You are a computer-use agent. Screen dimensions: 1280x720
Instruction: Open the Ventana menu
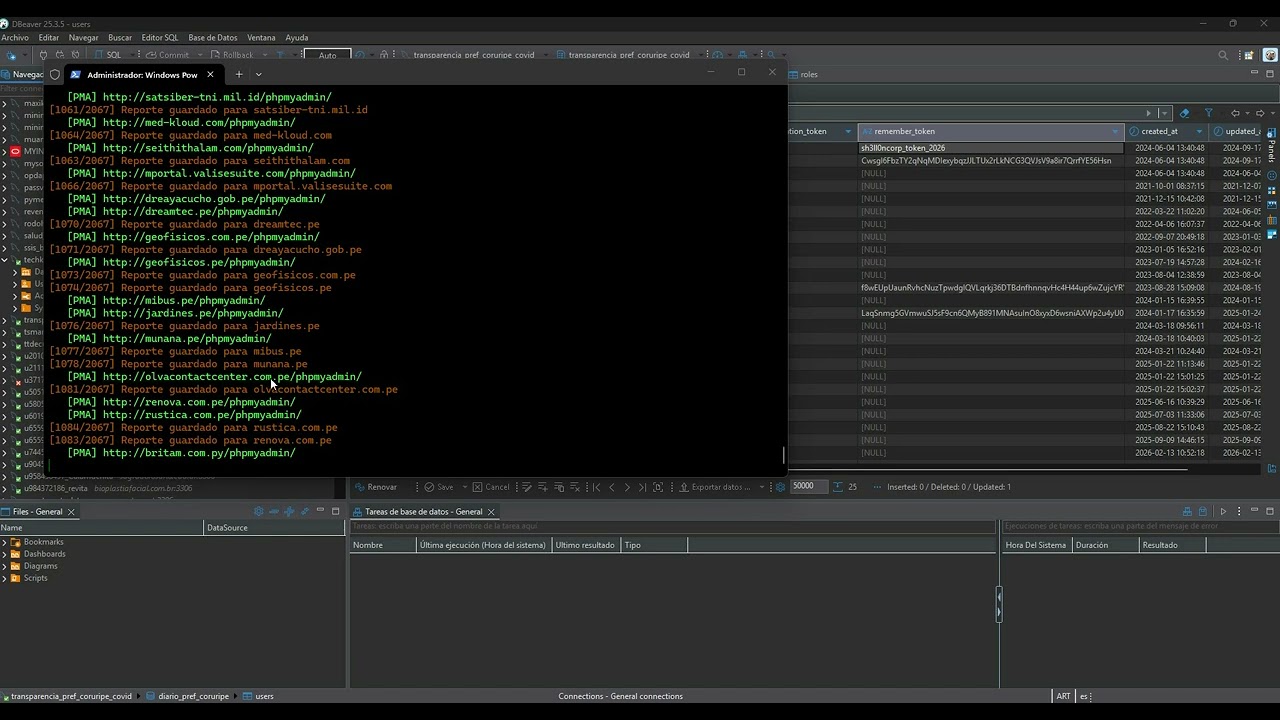tap(261, 38)
